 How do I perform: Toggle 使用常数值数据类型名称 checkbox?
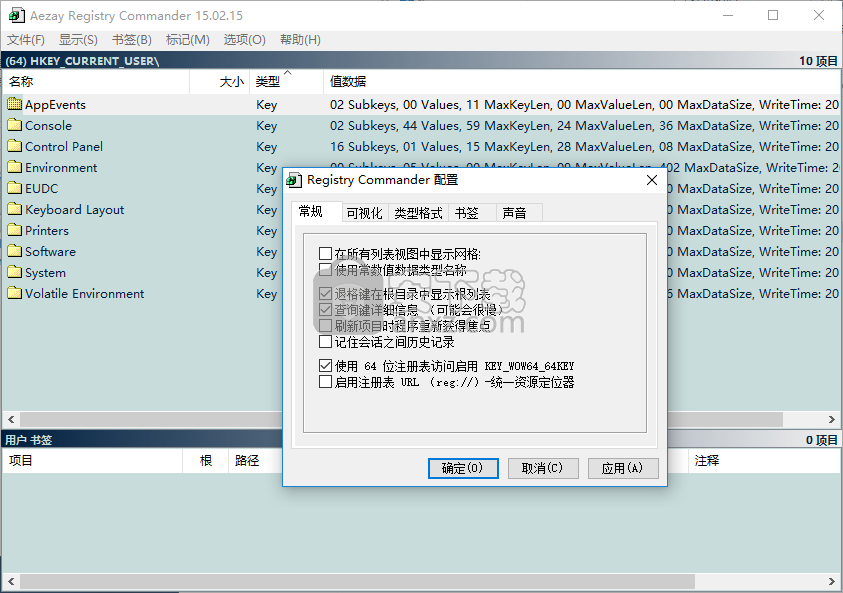point(325,269)
